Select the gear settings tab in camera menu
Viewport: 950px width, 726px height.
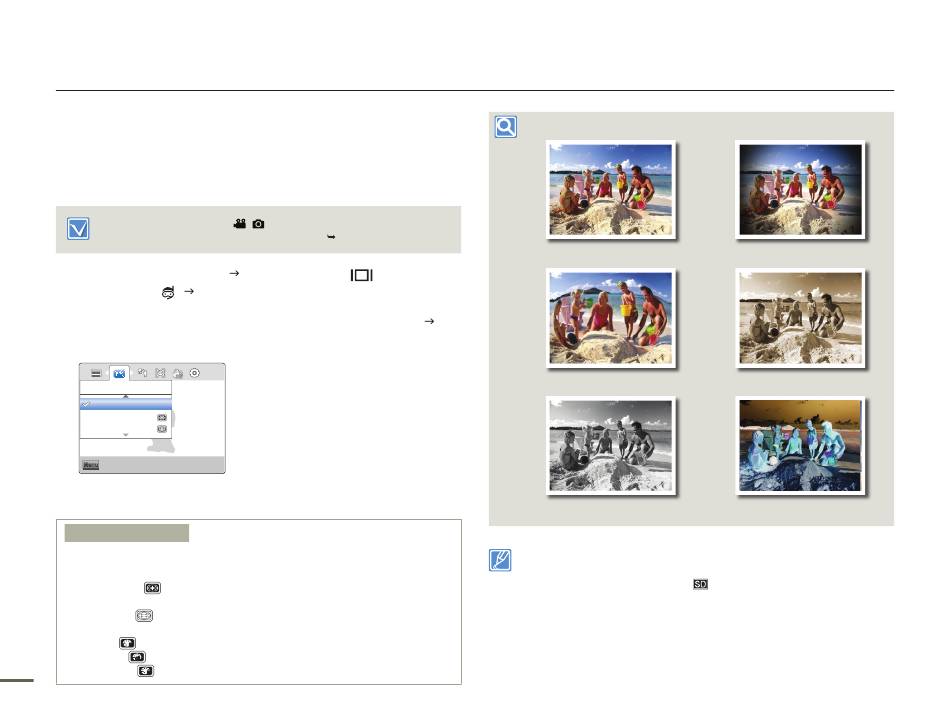(194, 373)
